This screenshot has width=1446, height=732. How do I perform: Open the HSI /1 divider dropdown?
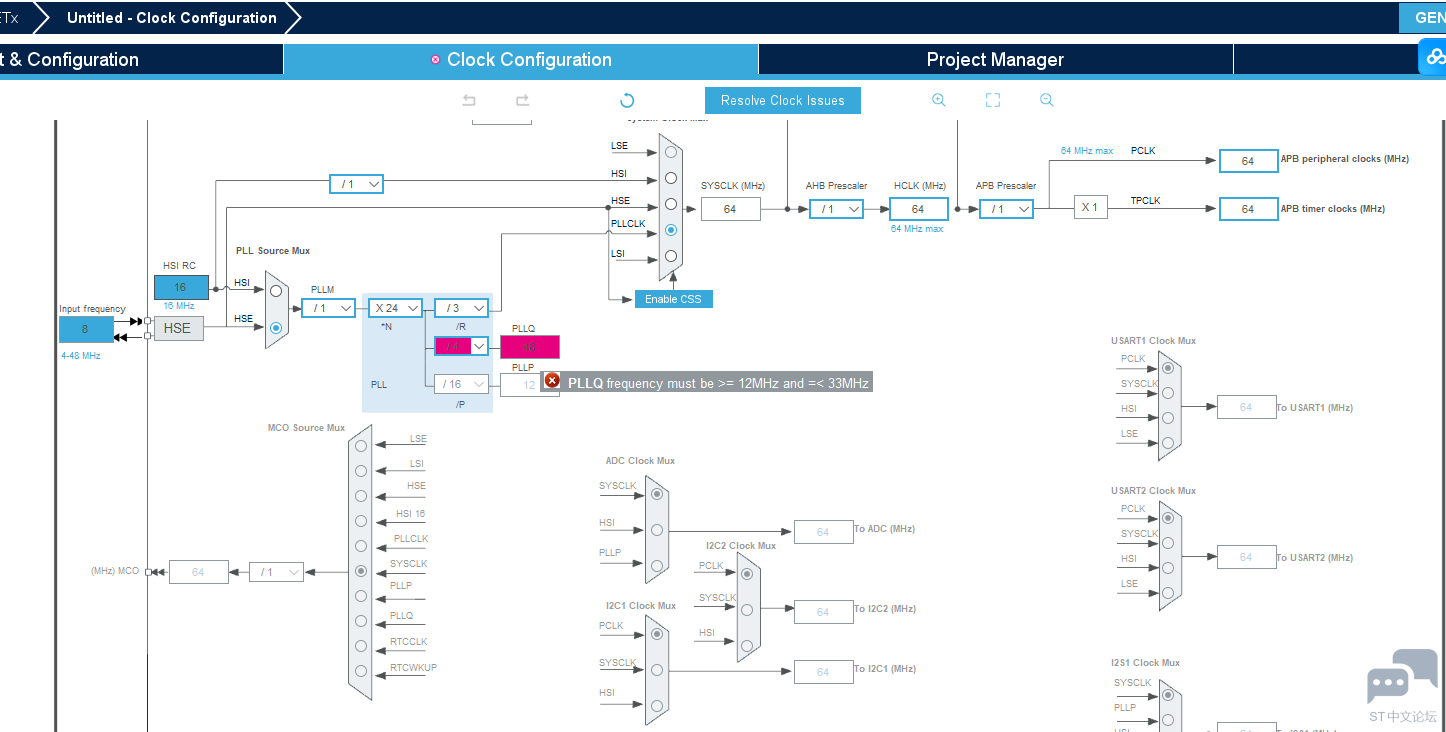[356, 184]
